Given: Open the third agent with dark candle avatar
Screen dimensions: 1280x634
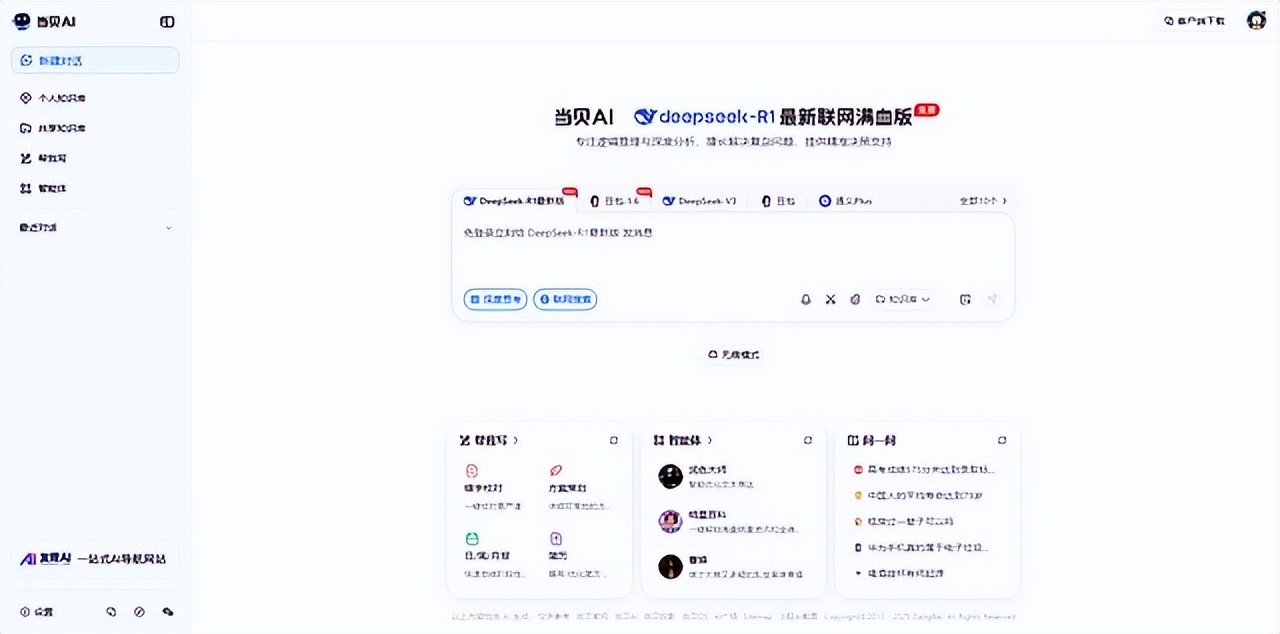Looking at the screenshot, I should point(670,567).
